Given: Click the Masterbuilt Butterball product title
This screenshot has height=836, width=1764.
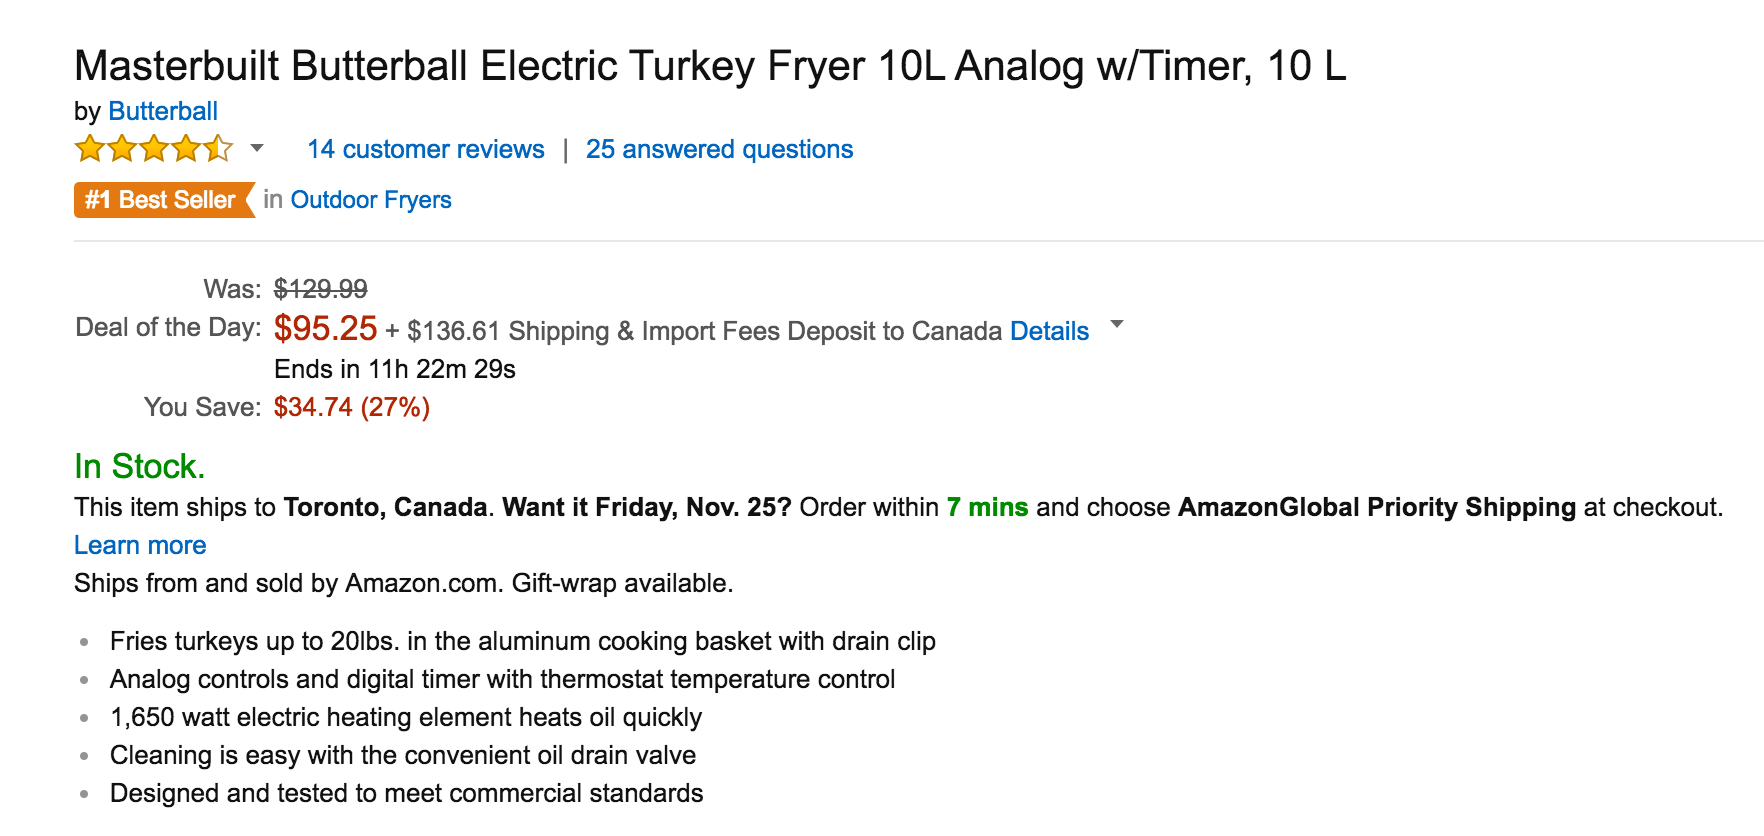Looking at the screenshot, I should 710,66.
